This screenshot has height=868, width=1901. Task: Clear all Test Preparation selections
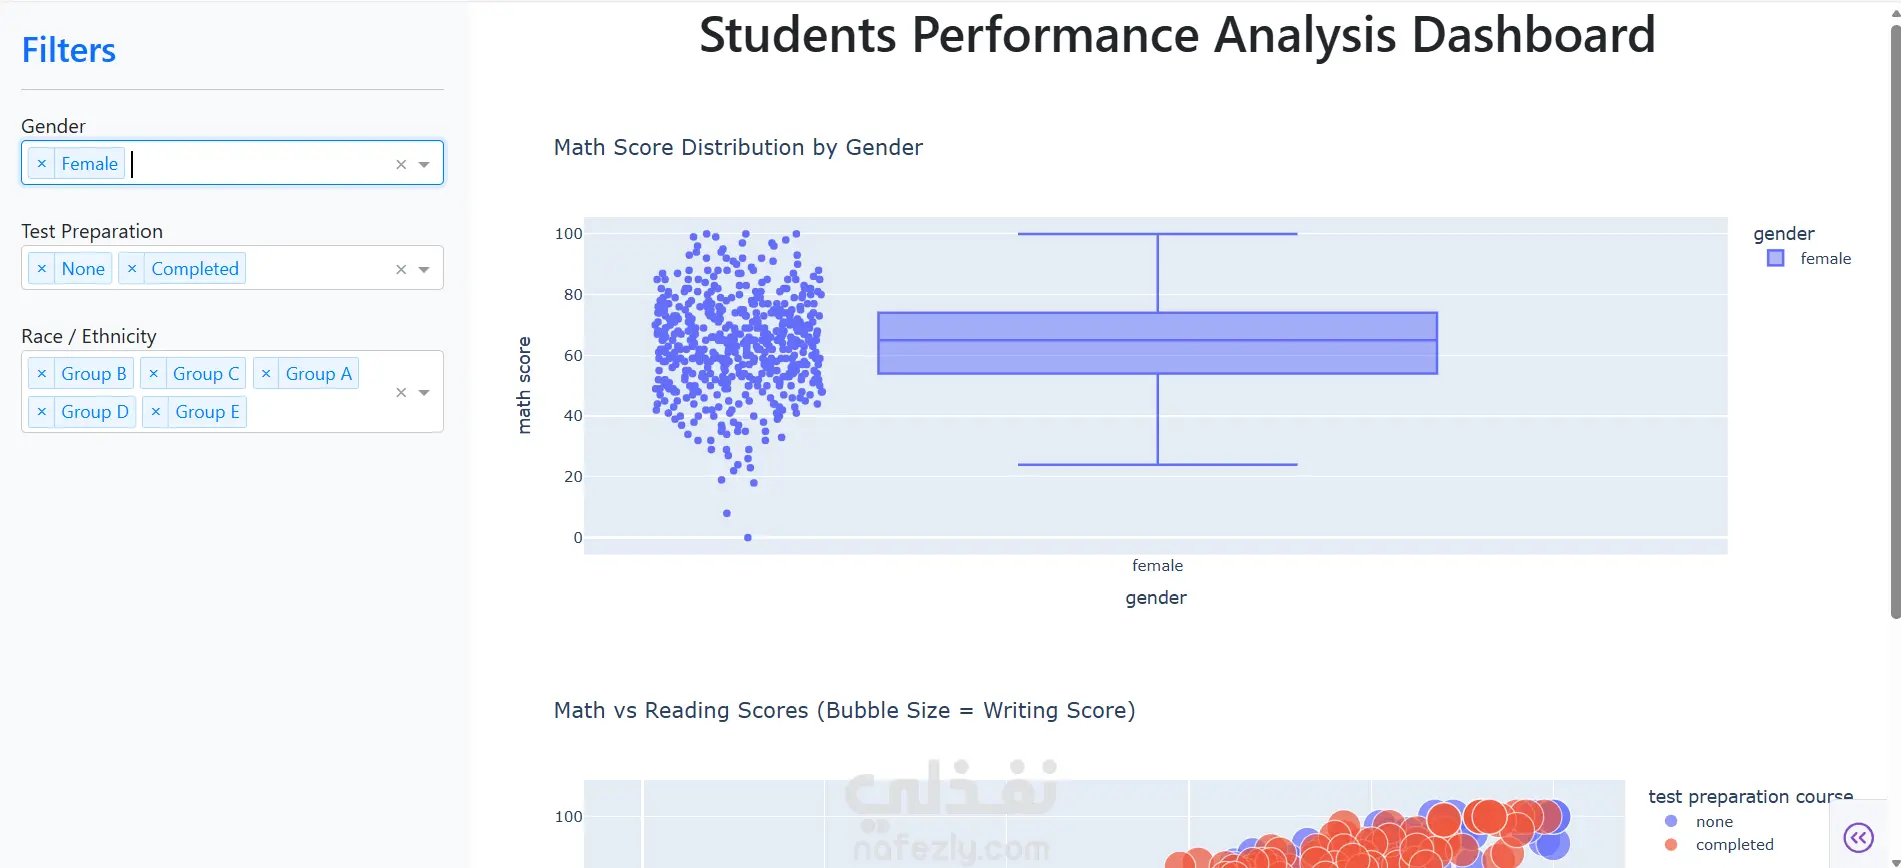pyautogui.click(x=401, y=270)
